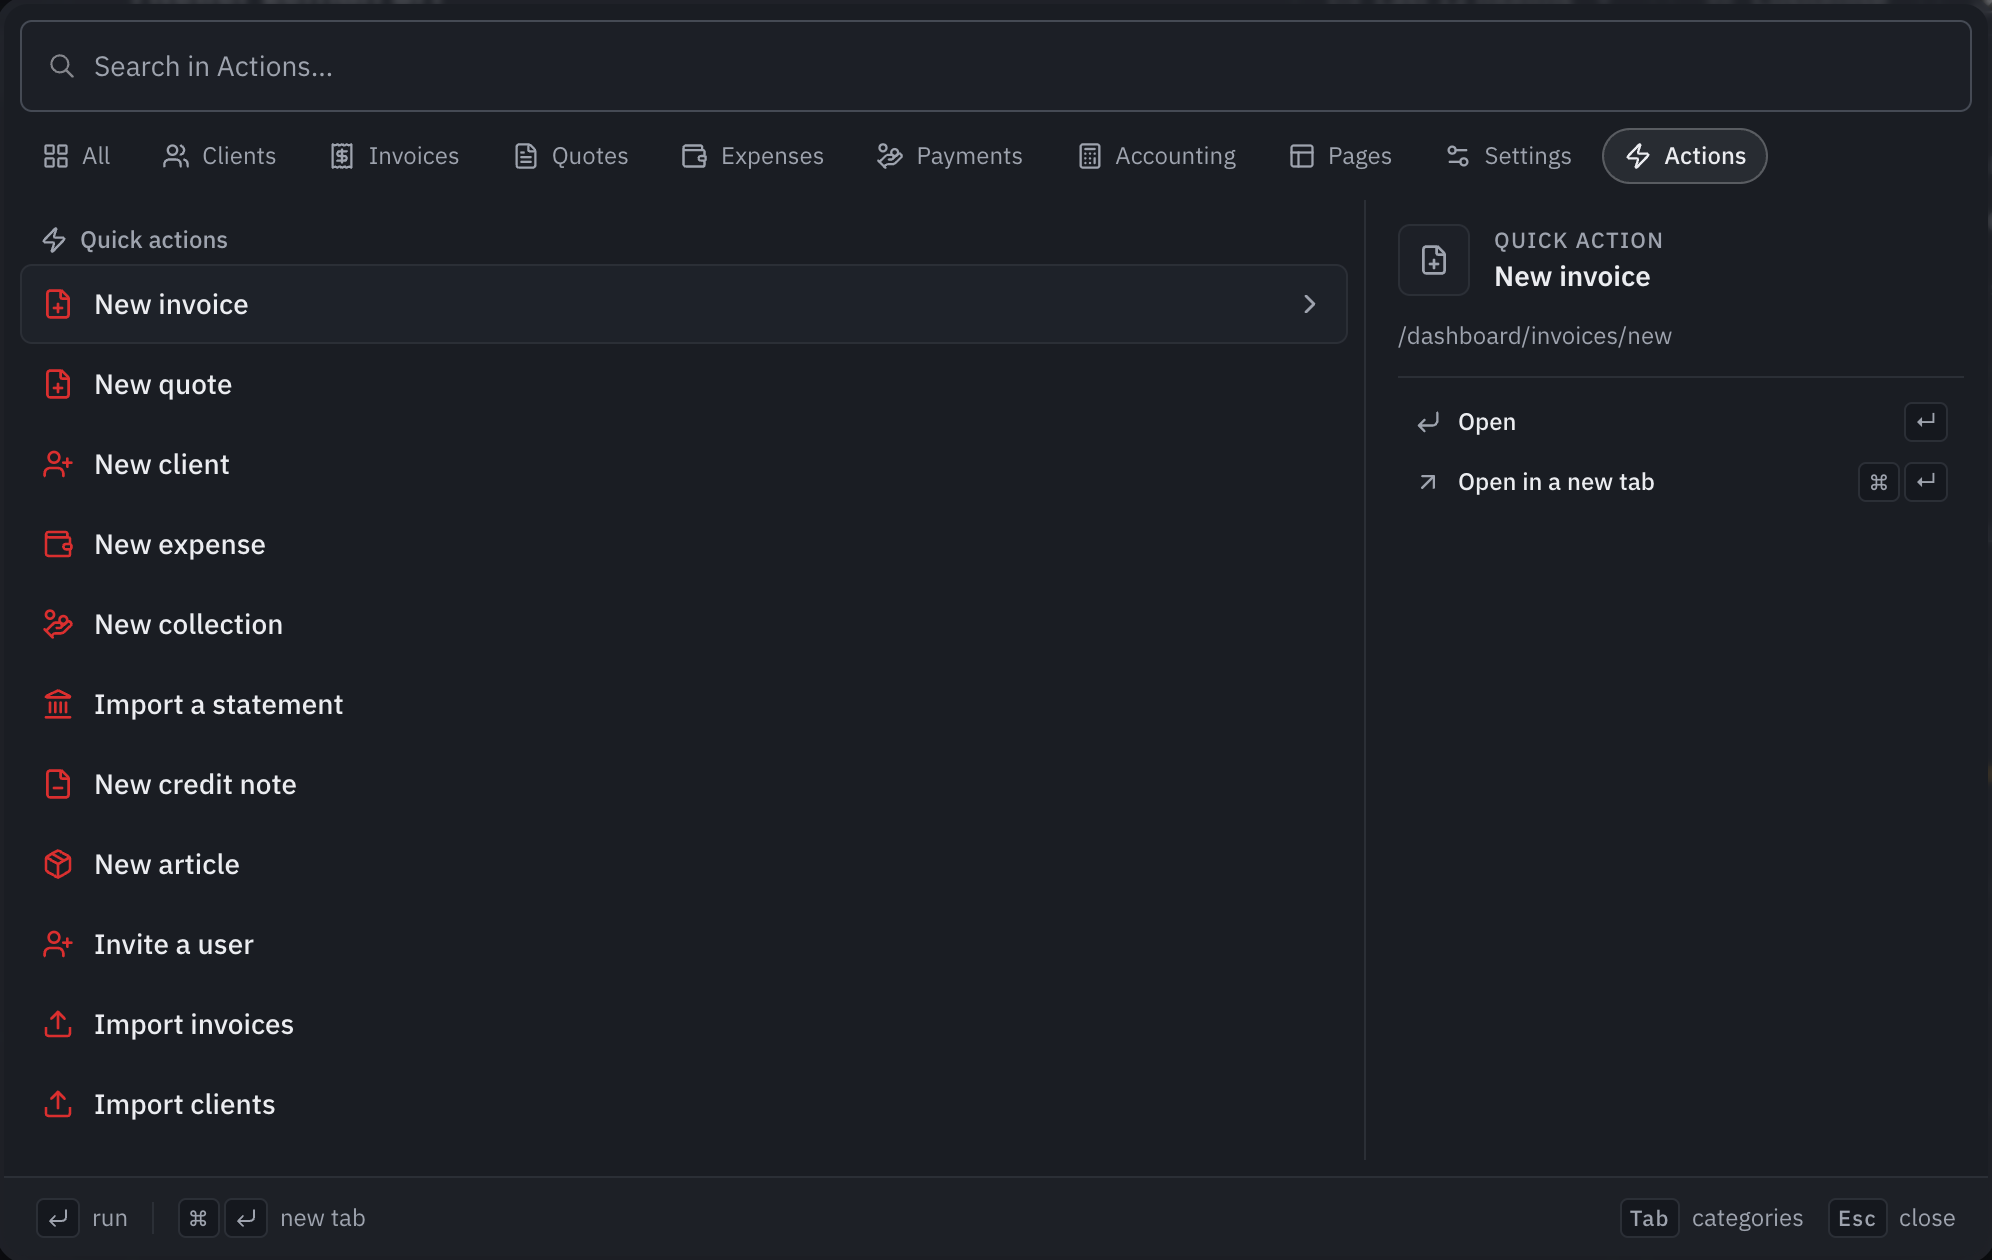Open the Invoices tab

[x=394, y=156]
